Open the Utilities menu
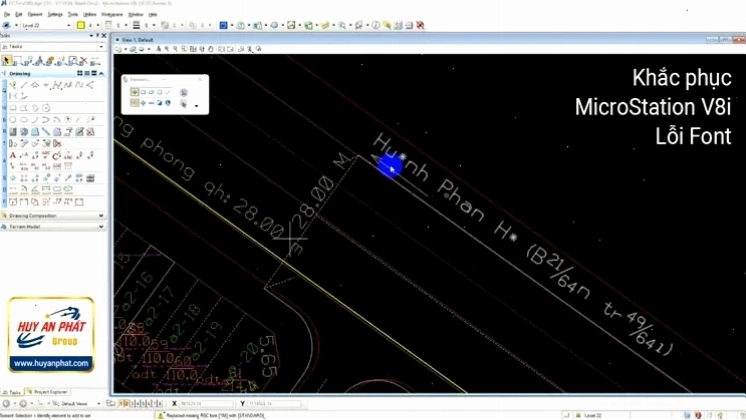746x420 pixels. click(89, 15)
